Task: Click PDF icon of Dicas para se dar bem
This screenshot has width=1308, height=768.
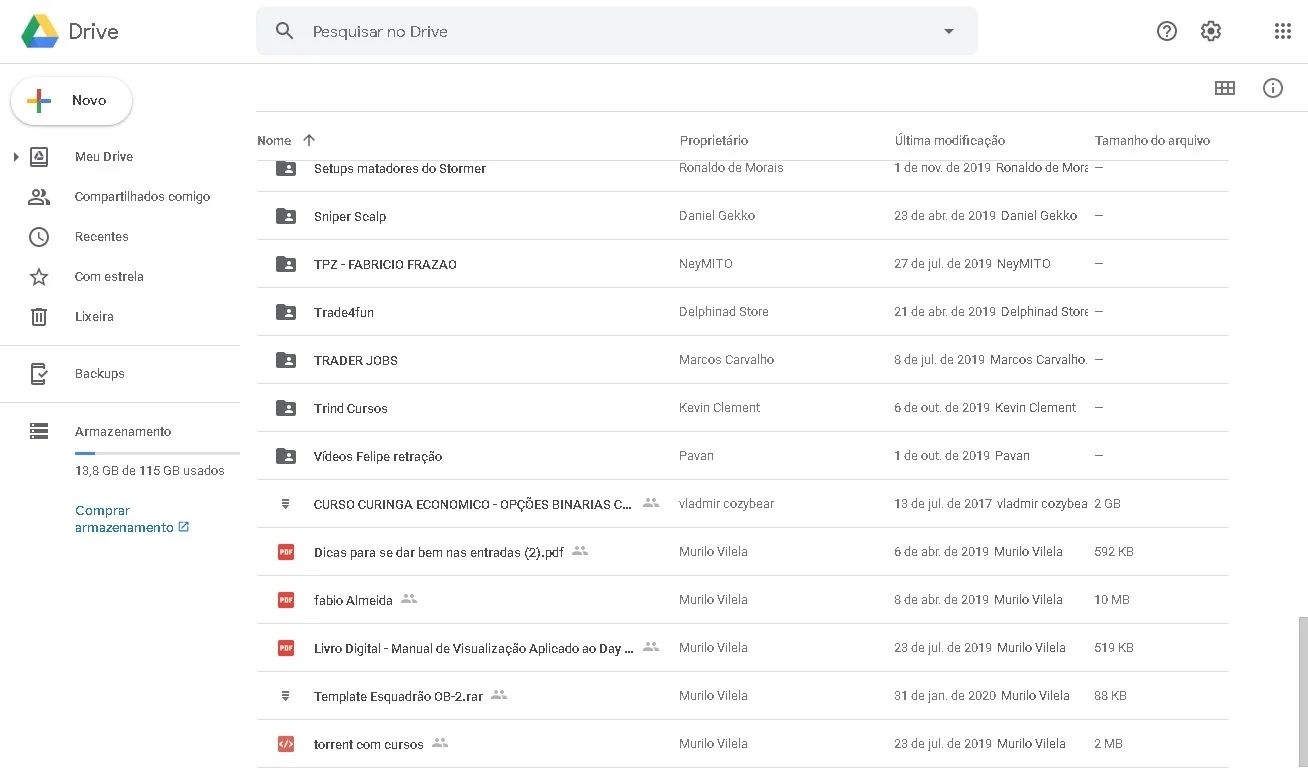Action: (286, 552)
